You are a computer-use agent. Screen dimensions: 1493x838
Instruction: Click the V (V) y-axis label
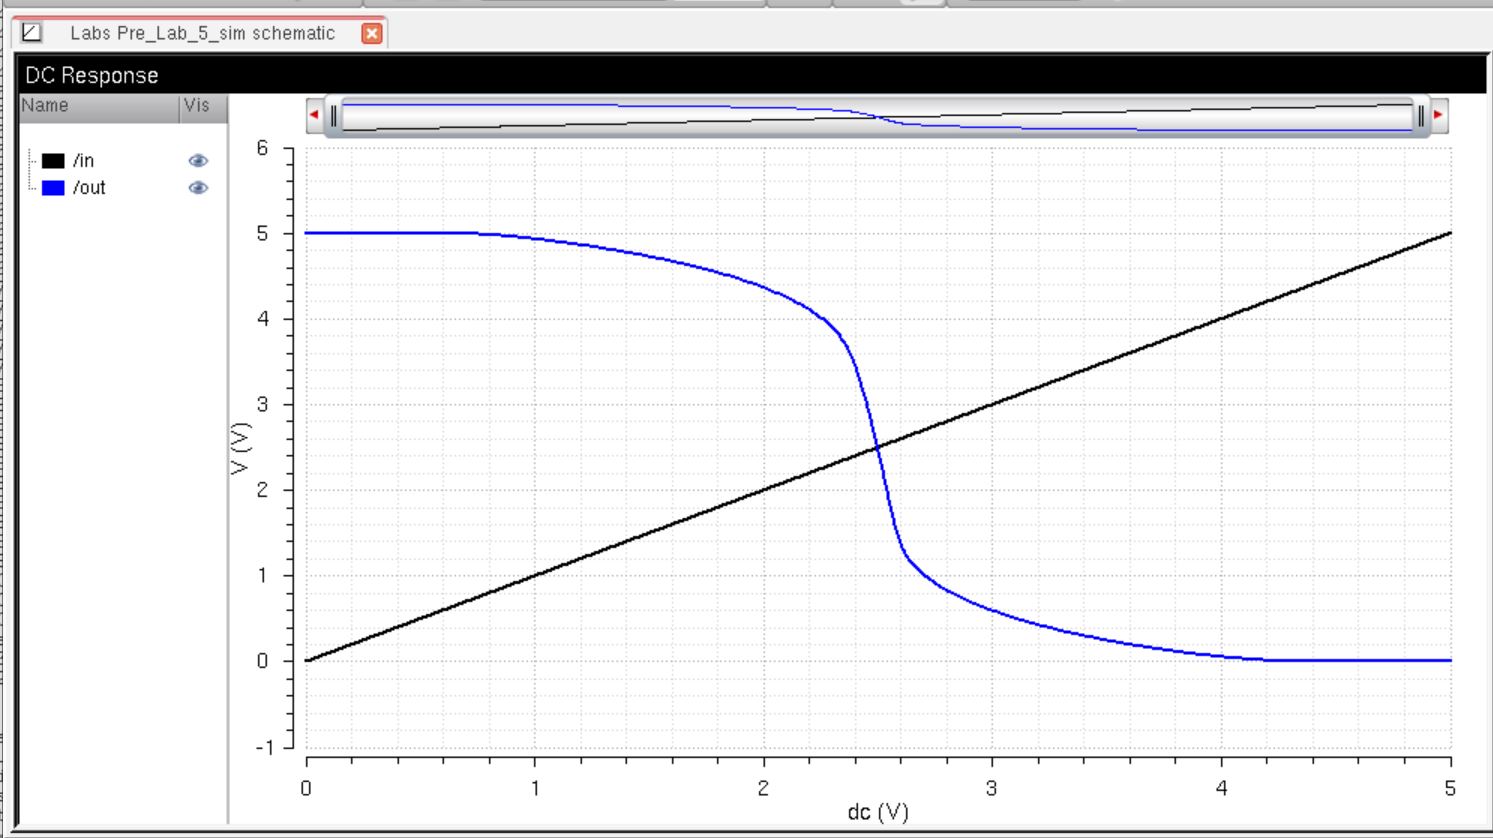pos(239,448)
